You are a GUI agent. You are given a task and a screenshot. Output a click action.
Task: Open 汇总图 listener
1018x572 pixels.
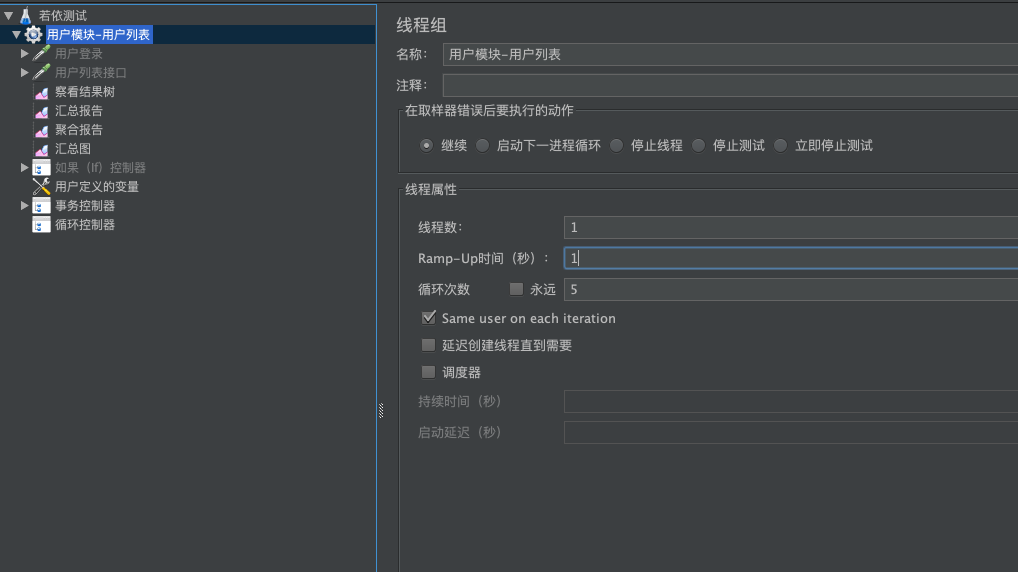click(73, 149)
